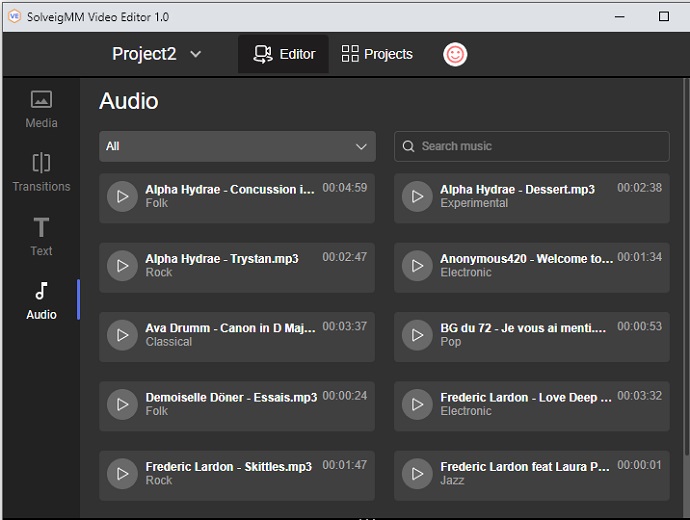This screenshot has height=520, width=690.
Task: Play BG du 72 - Je vous ai menti preview
Action: click(417, 335)
